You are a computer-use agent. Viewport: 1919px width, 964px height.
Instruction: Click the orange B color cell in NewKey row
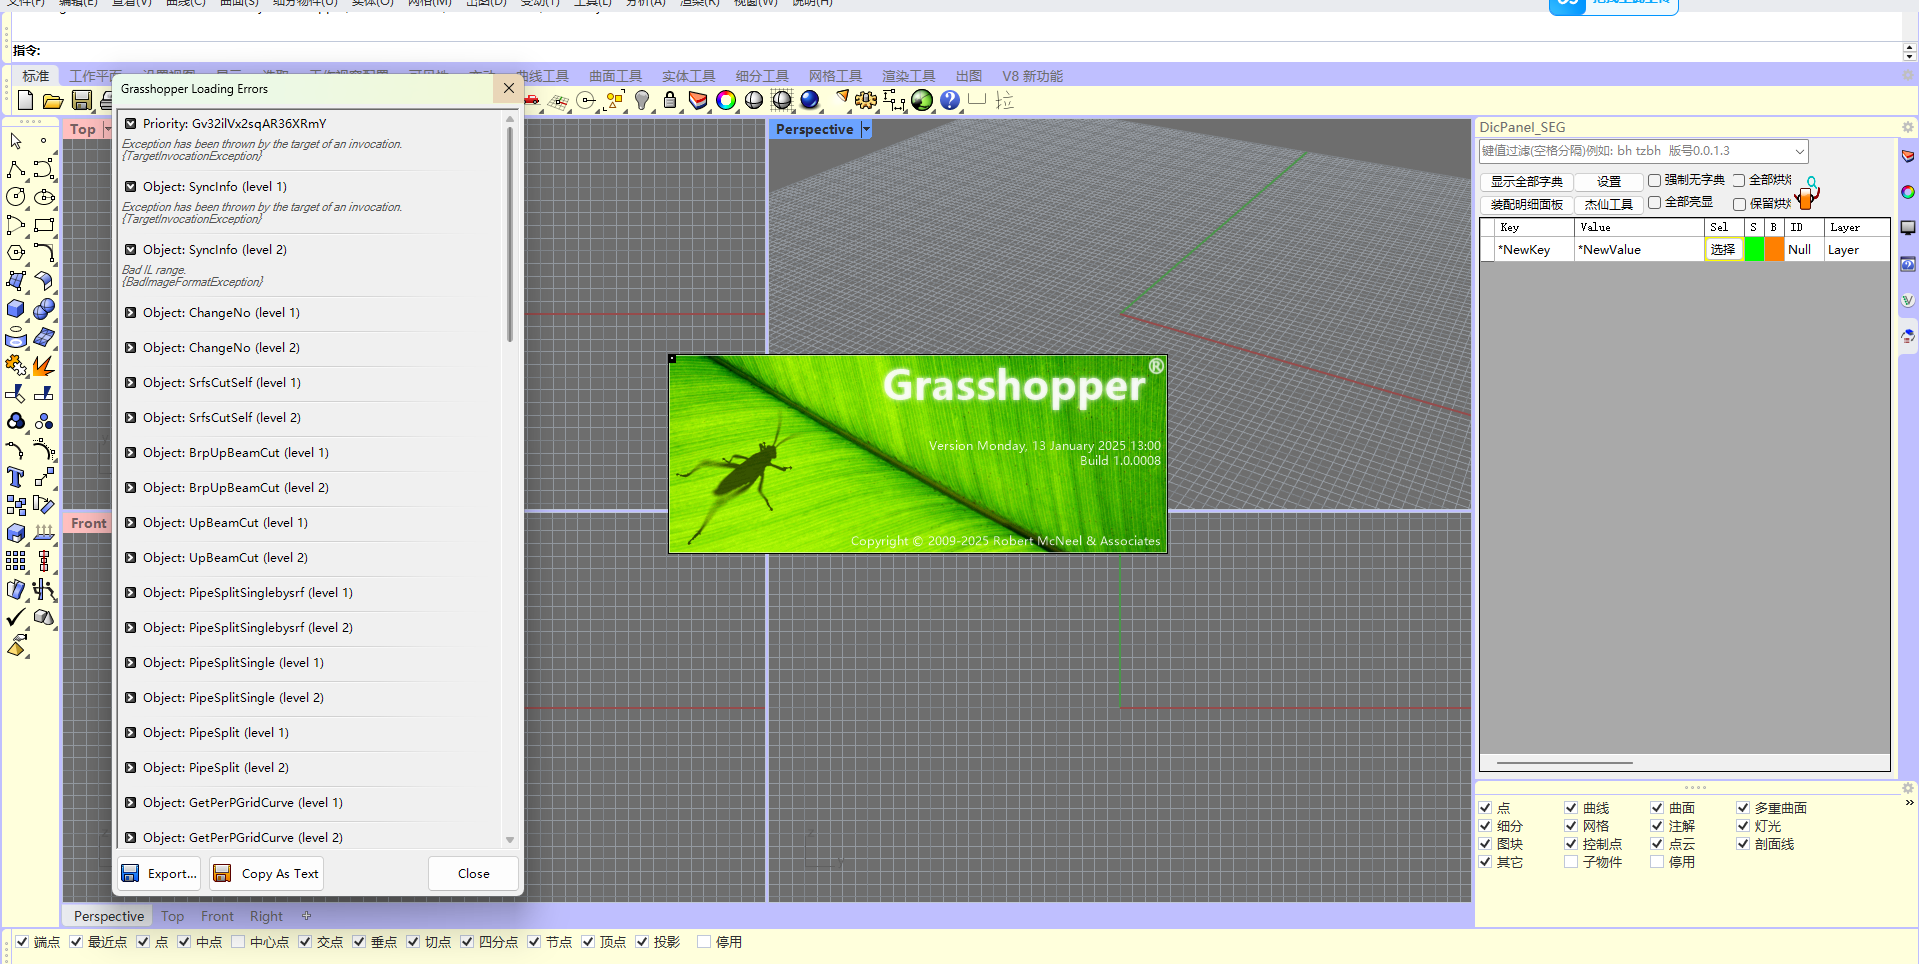pyautogui.click(x=1774, y=250)
